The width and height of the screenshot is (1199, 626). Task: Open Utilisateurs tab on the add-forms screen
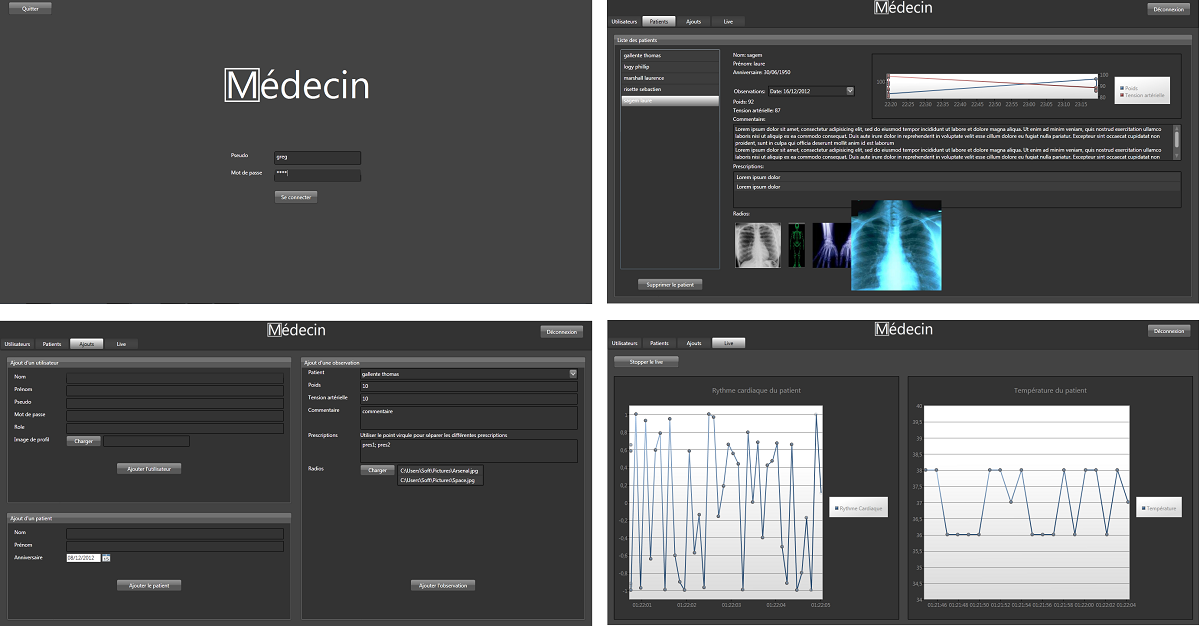pos(17,344)
